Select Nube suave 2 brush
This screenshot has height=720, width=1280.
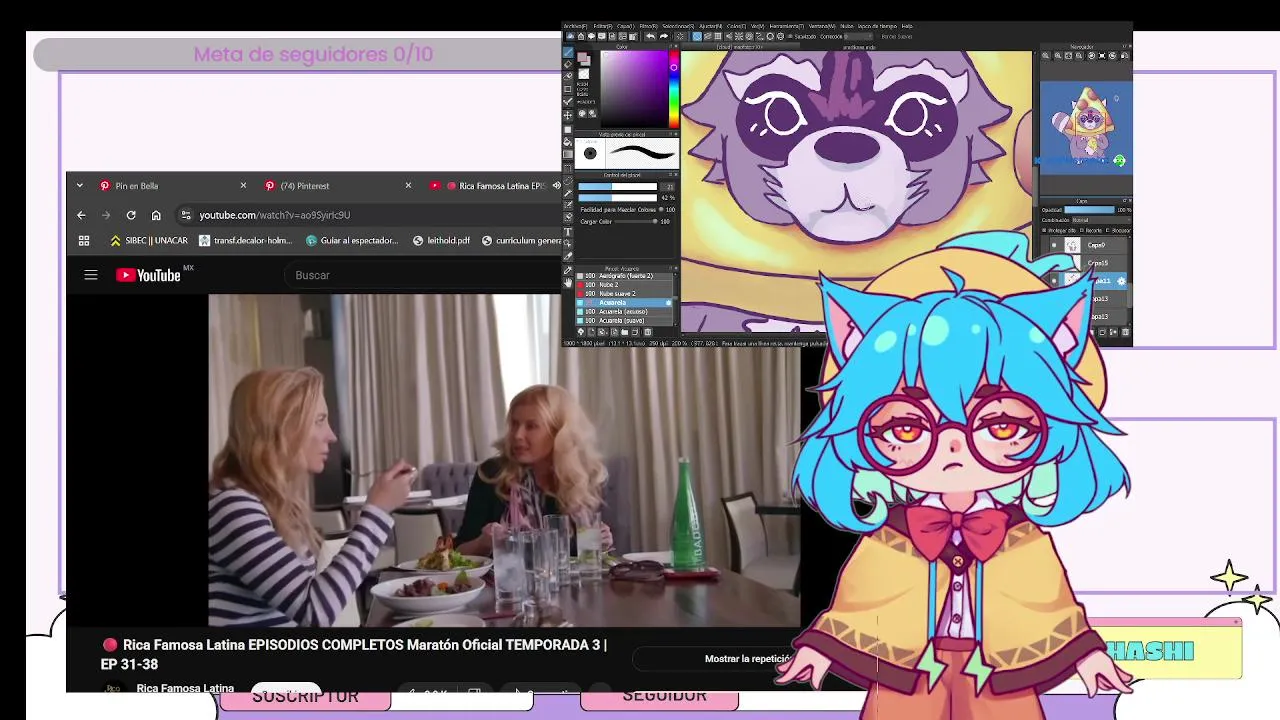pos(623,293)
